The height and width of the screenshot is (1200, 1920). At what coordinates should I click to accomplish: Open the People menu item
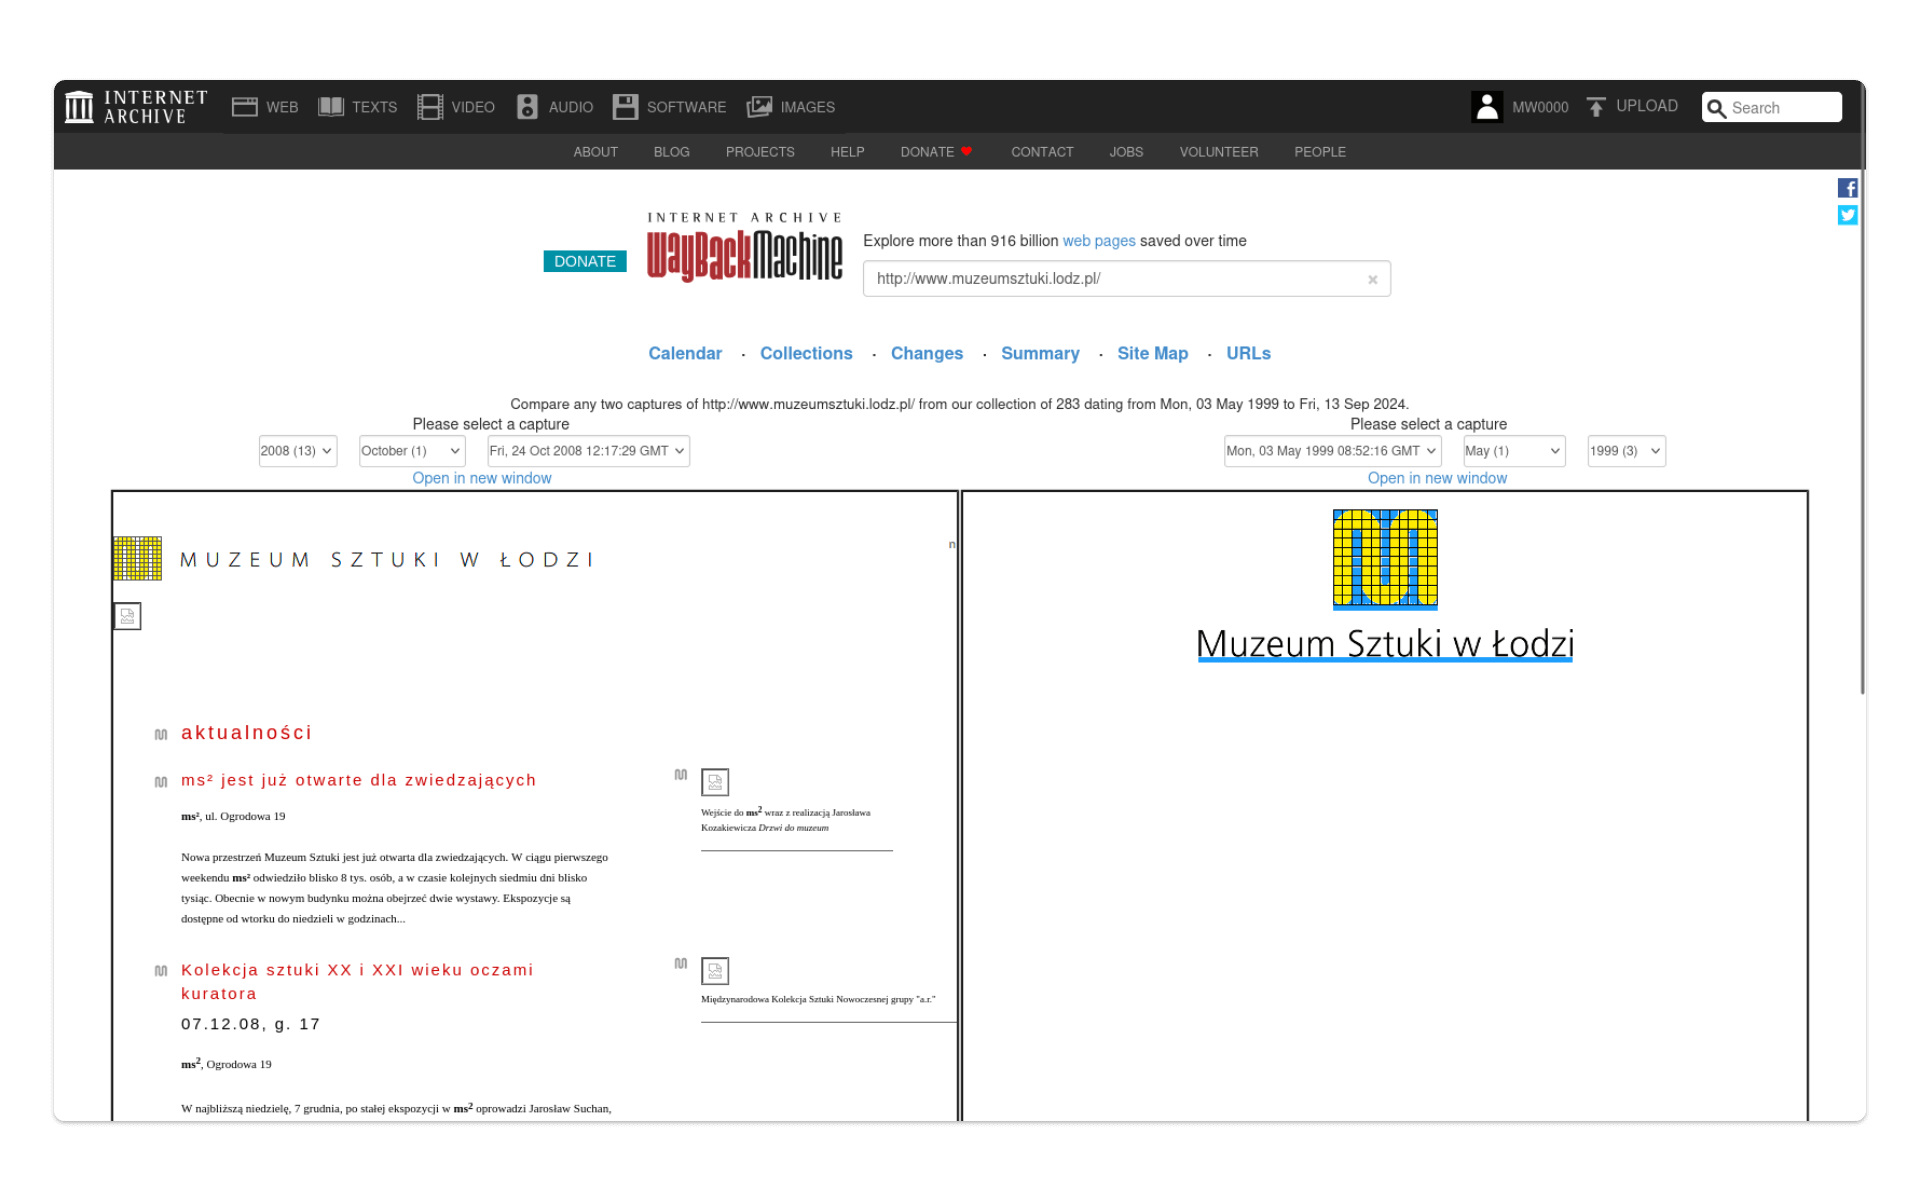point(1320,152)
